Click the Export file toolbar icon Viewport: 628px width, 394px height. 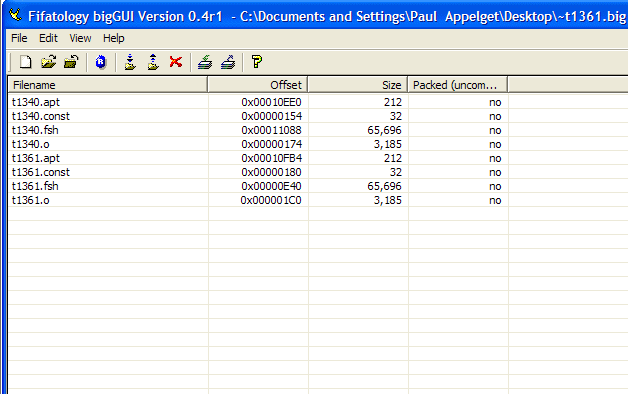point(153,62)
